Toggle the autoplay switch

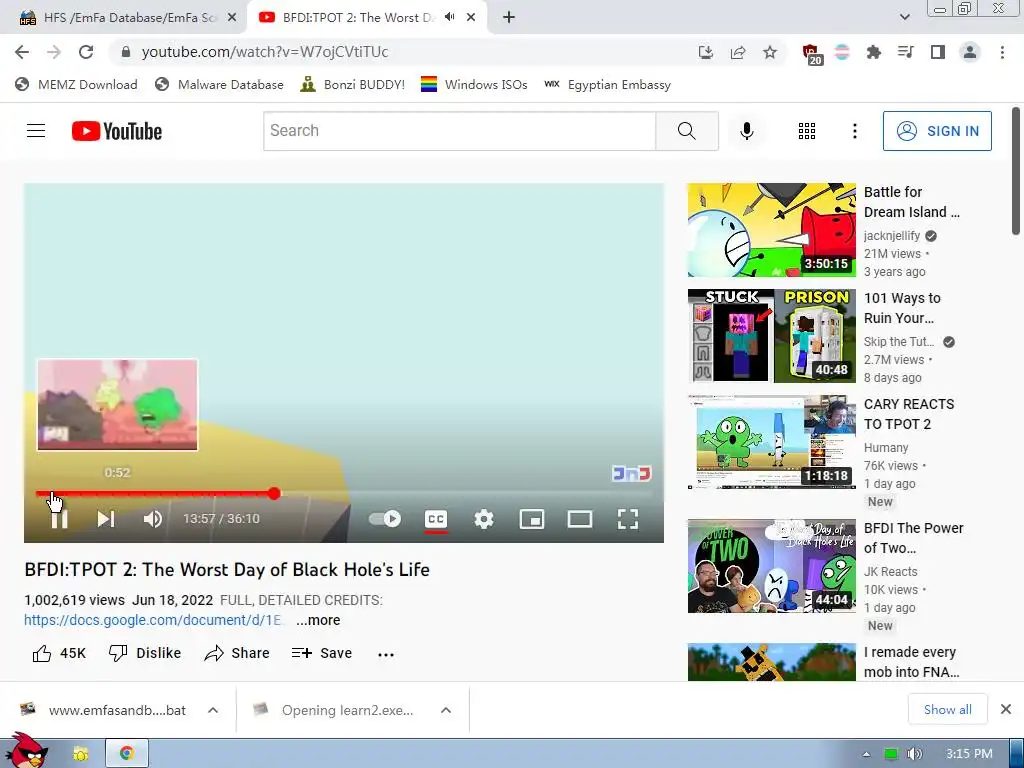point(385,519)
